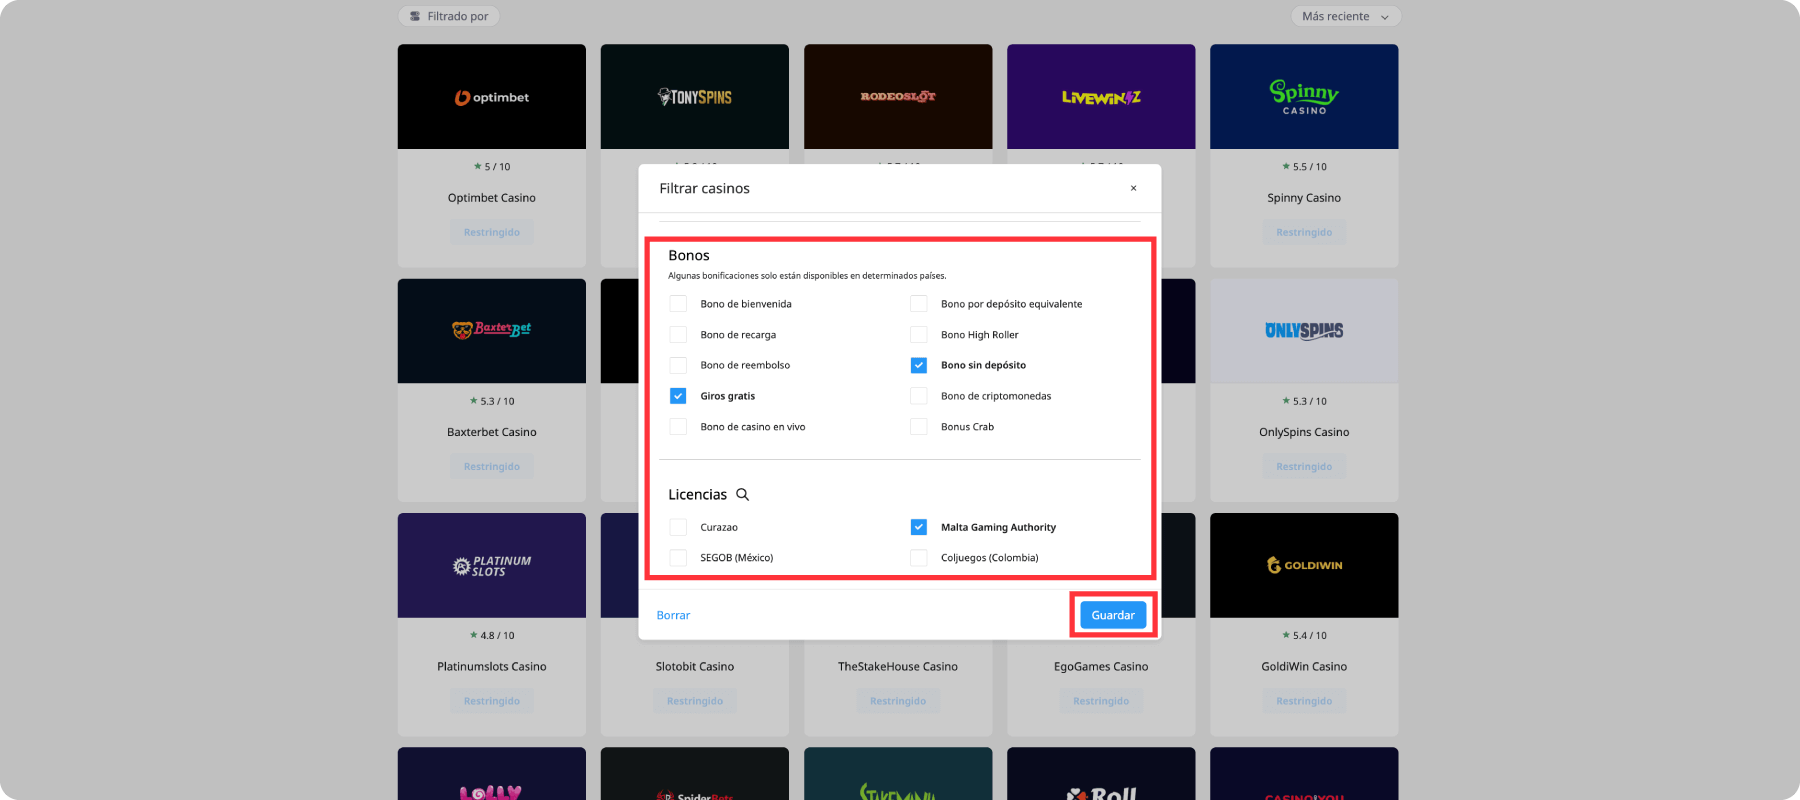This screenshot has width=1800, height=800.
Task: Check Bono por depósito equivalente
Action: (x=919, y=304)
